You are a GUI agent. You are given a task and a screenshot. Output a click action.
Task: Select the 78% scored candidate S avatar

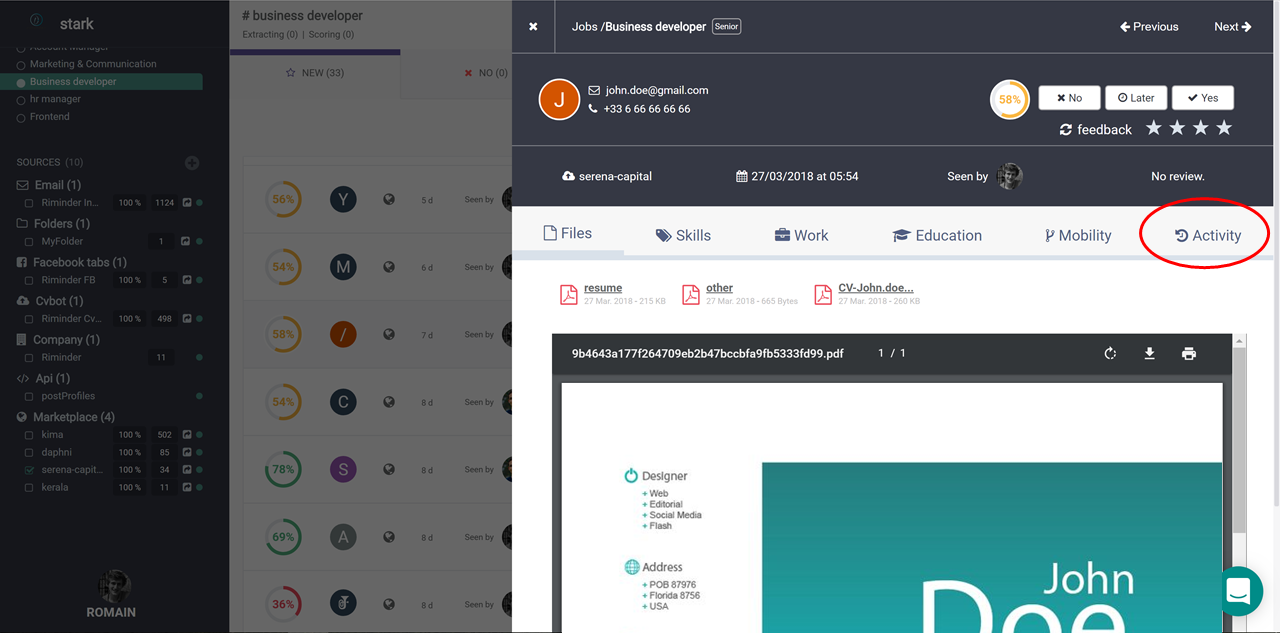tap(343, 470)
